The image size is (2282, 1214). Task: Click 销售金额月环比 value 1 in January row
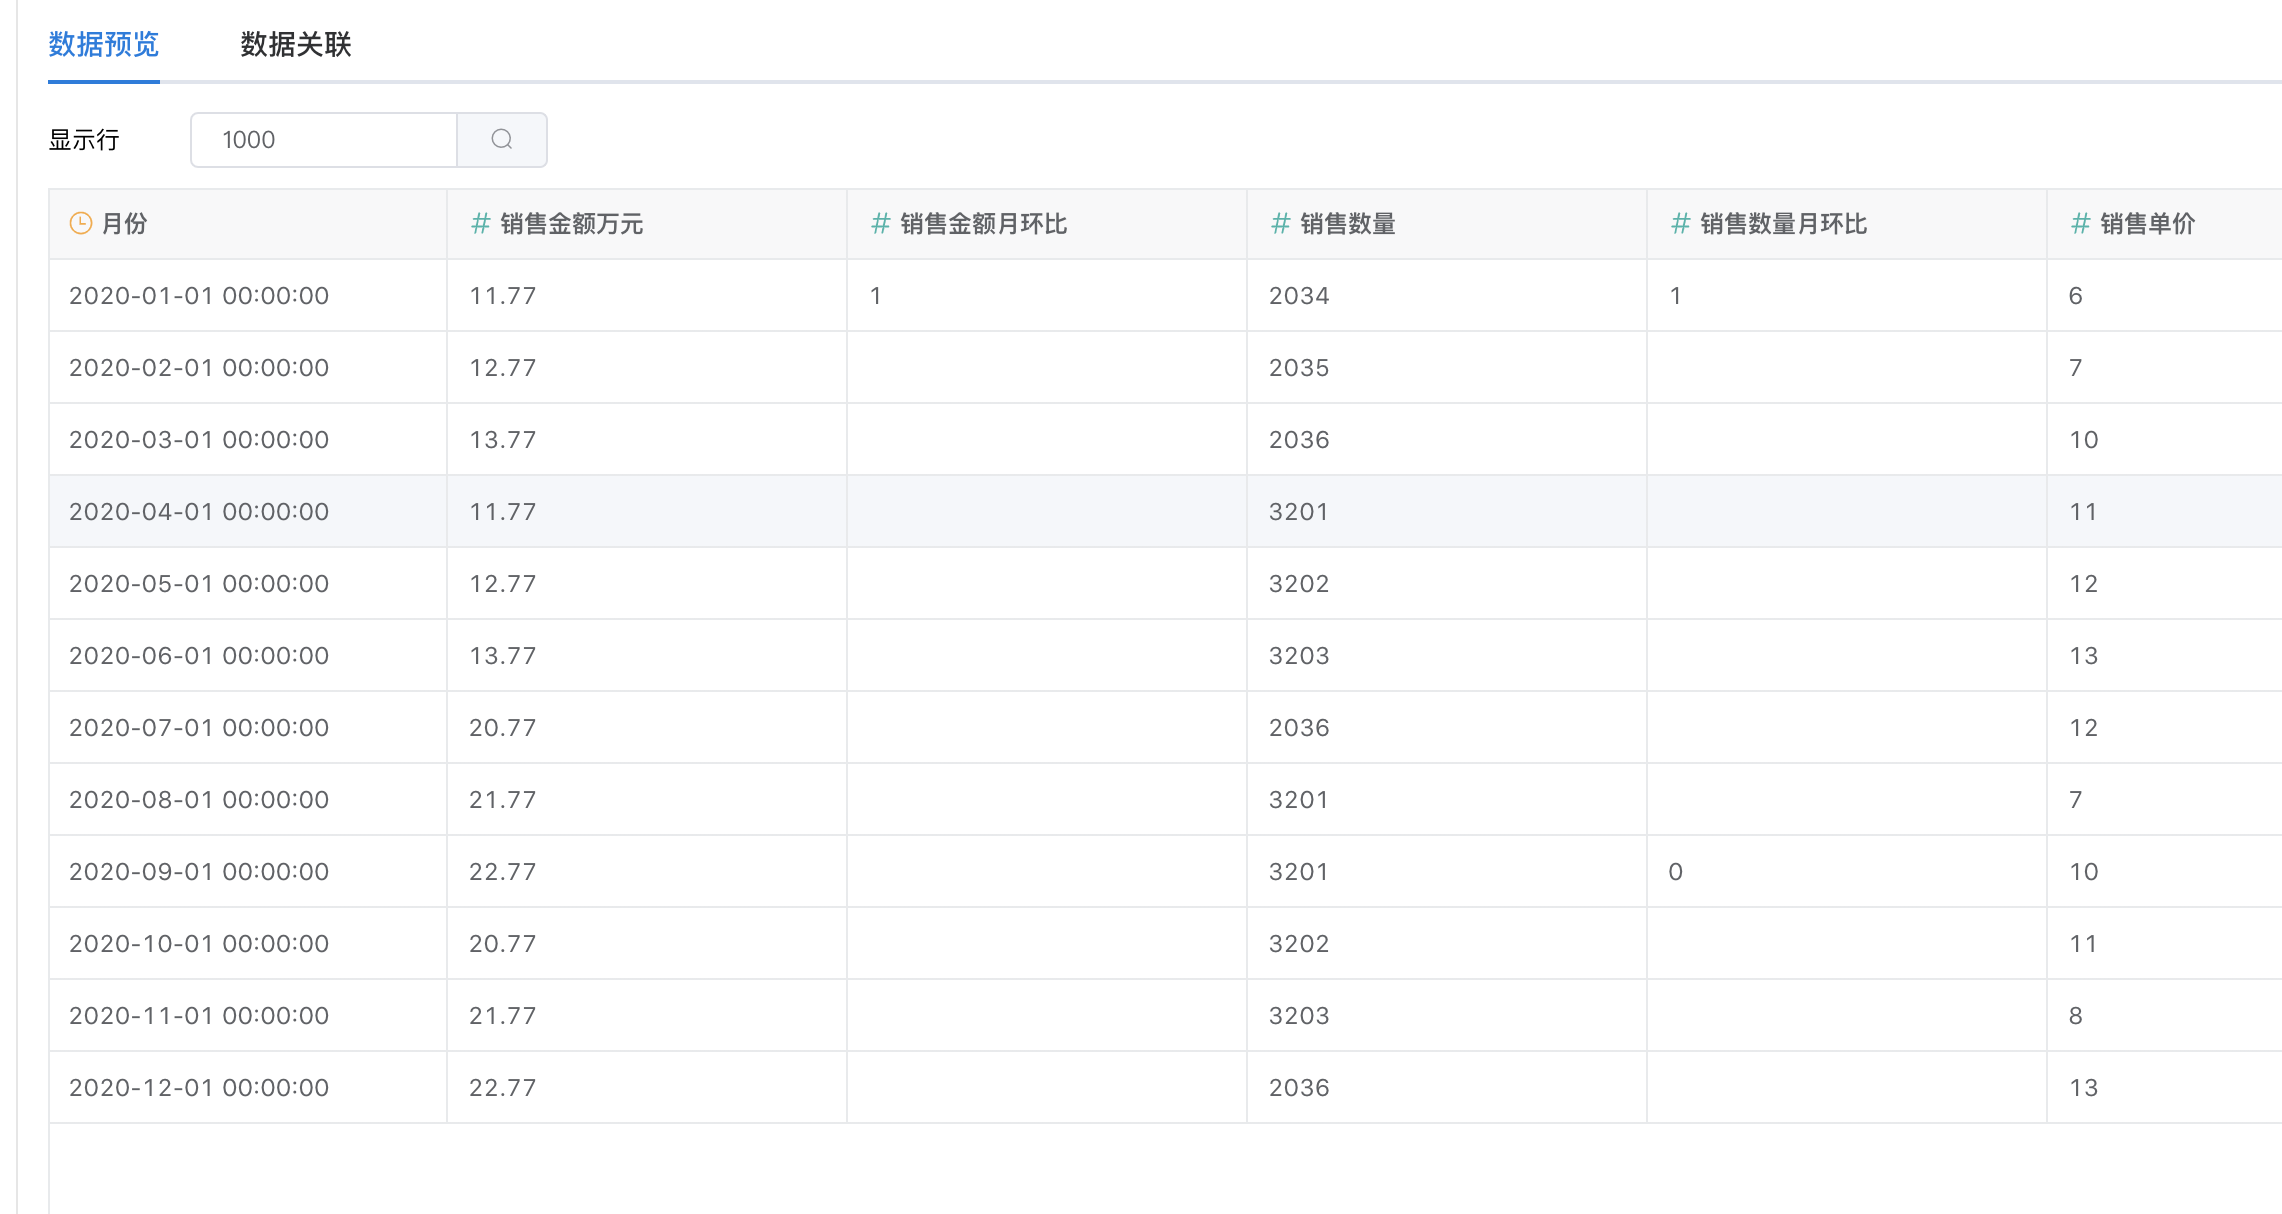point(876,296)
